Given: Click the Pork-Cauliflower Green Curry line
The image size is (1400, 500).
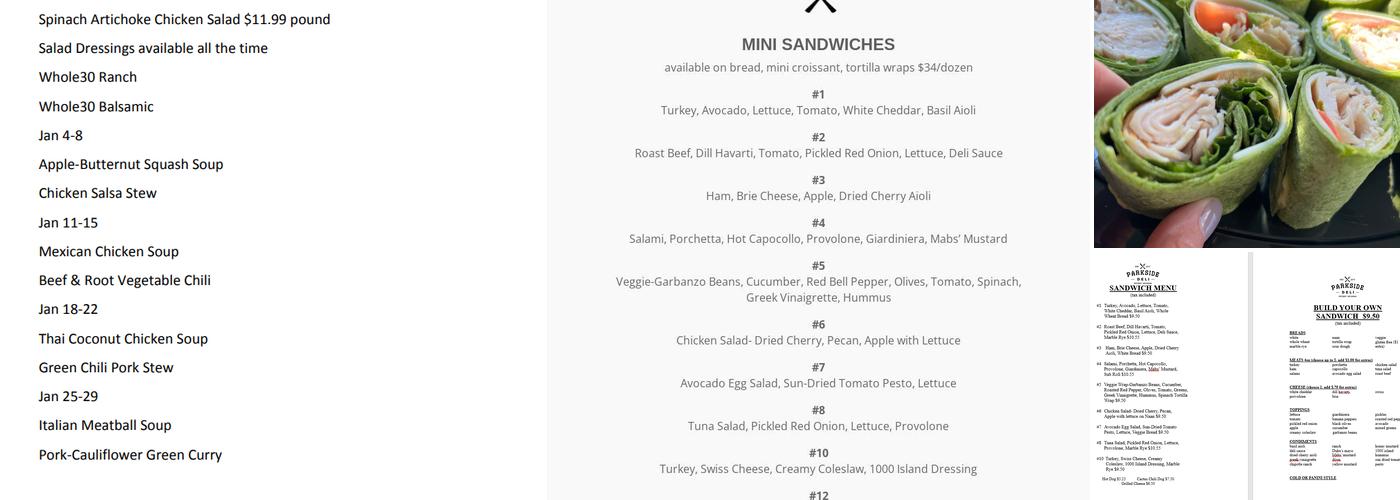Looking at the screenshot, I should coord(130,454).
